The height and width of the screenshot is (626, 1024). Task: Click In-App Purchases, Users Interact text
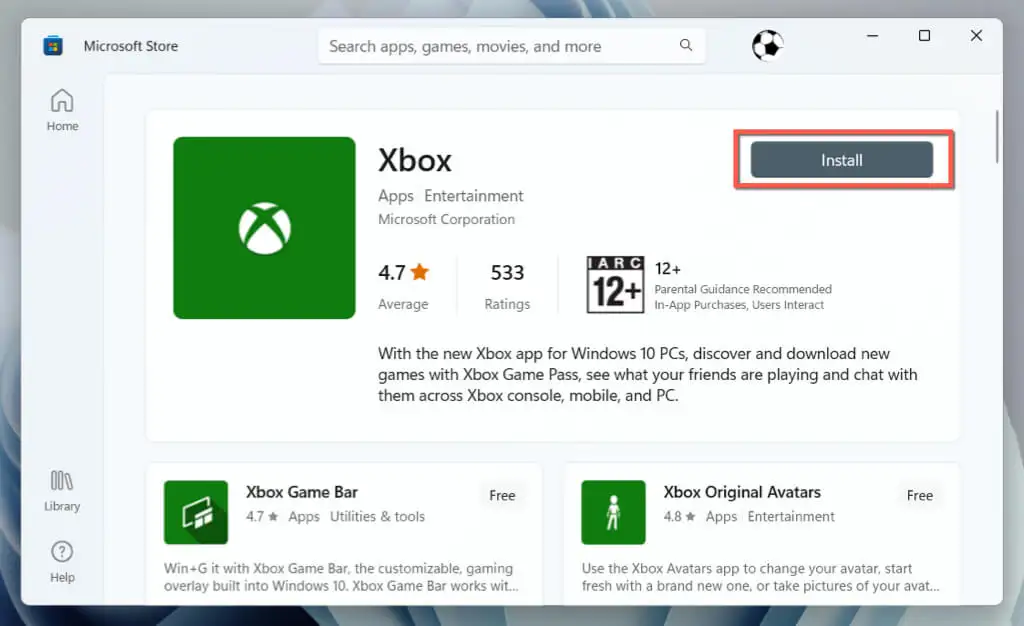(739, 305)
